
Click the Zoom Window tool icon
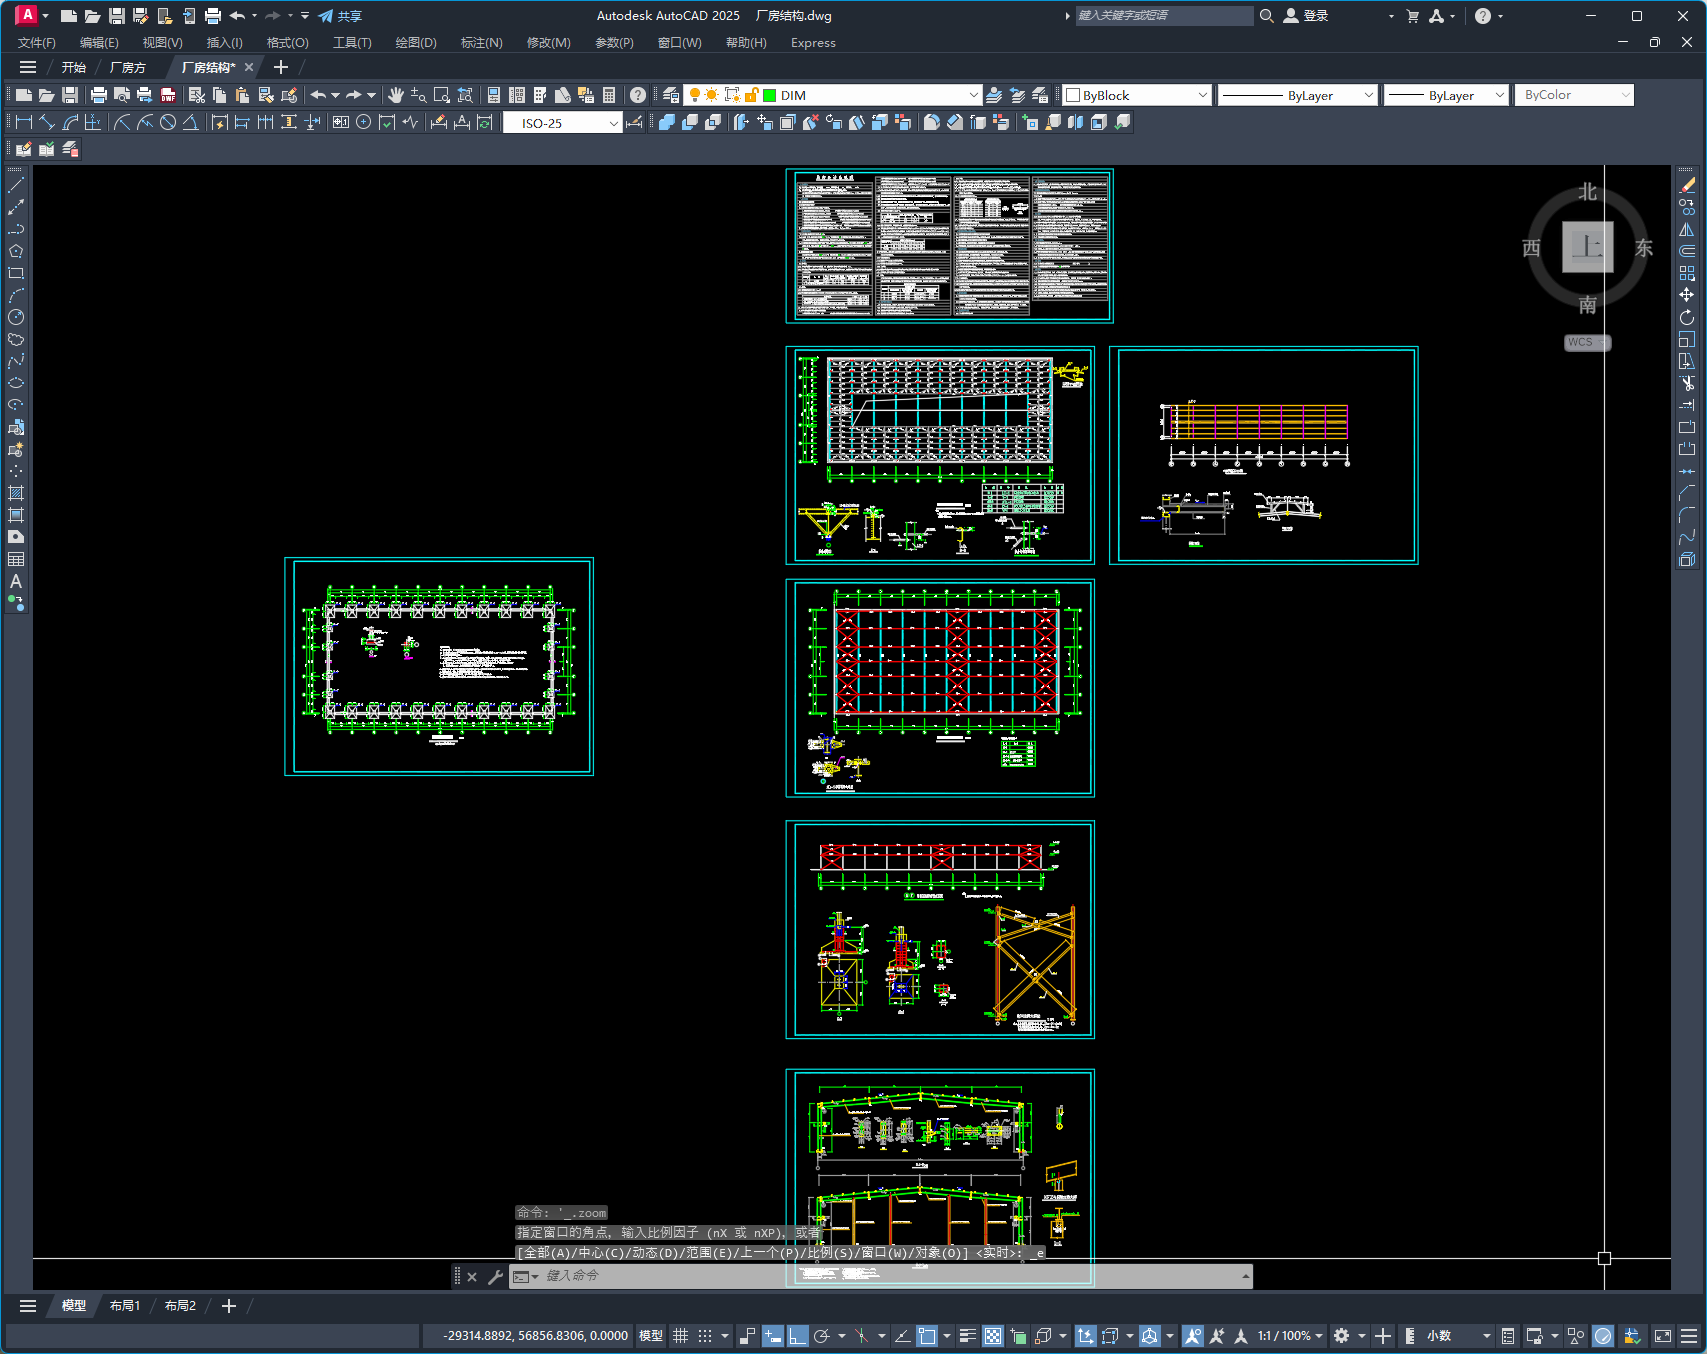pyautogui.click(x=442, y=95)
